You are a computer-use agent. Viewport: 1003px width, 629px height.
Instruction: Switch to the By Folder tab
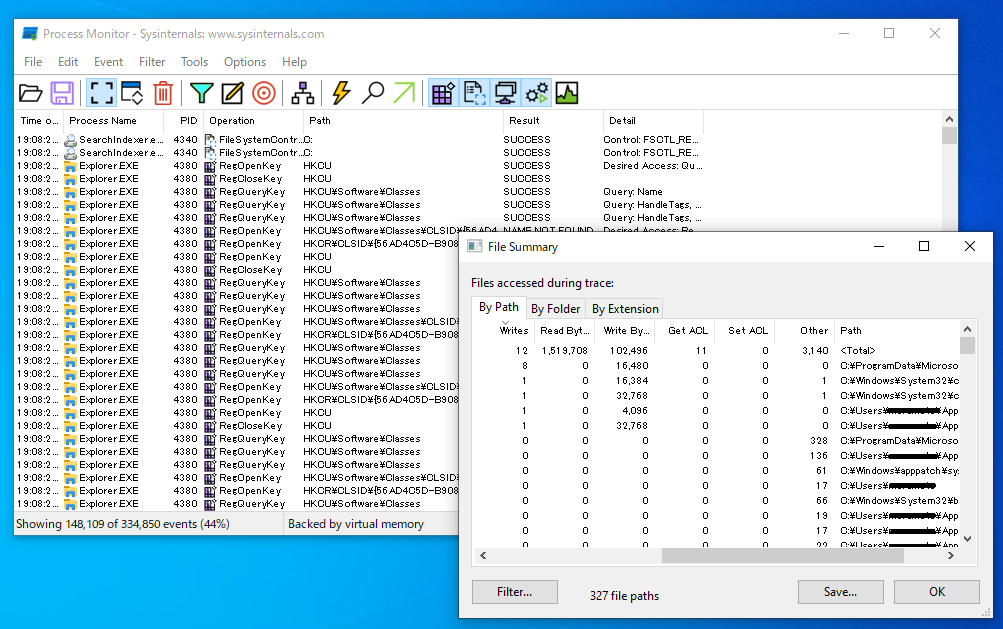tap(555, 309)
